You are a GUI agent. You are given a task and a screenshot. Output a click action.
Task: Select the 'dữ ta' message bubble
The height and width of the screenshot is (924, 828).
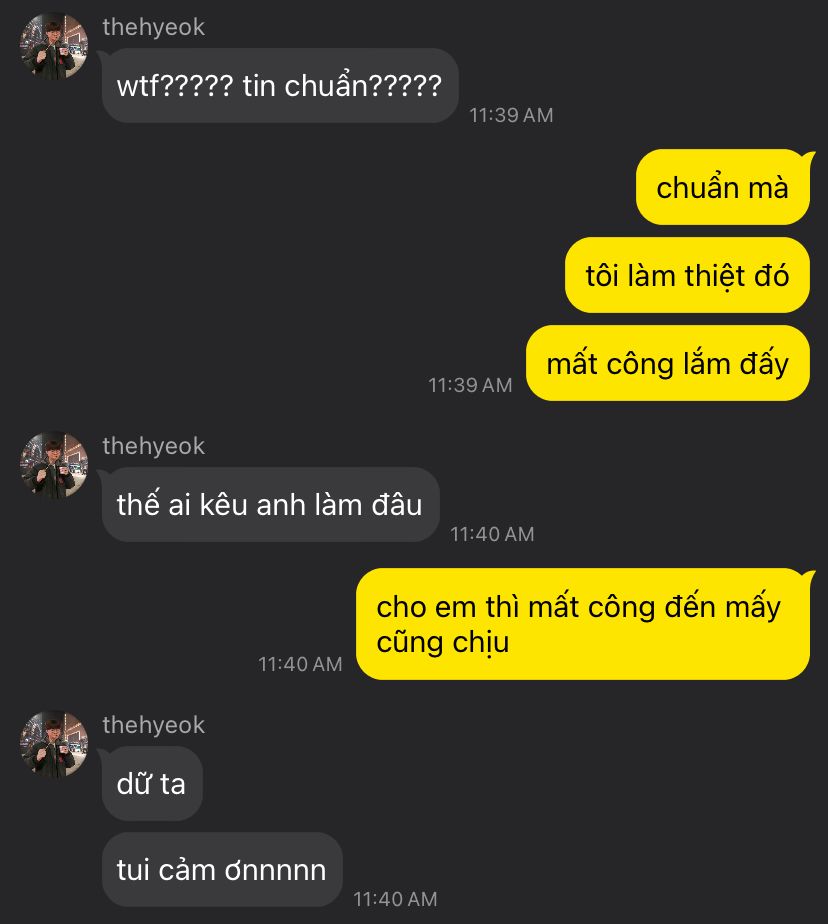(152, 783)
